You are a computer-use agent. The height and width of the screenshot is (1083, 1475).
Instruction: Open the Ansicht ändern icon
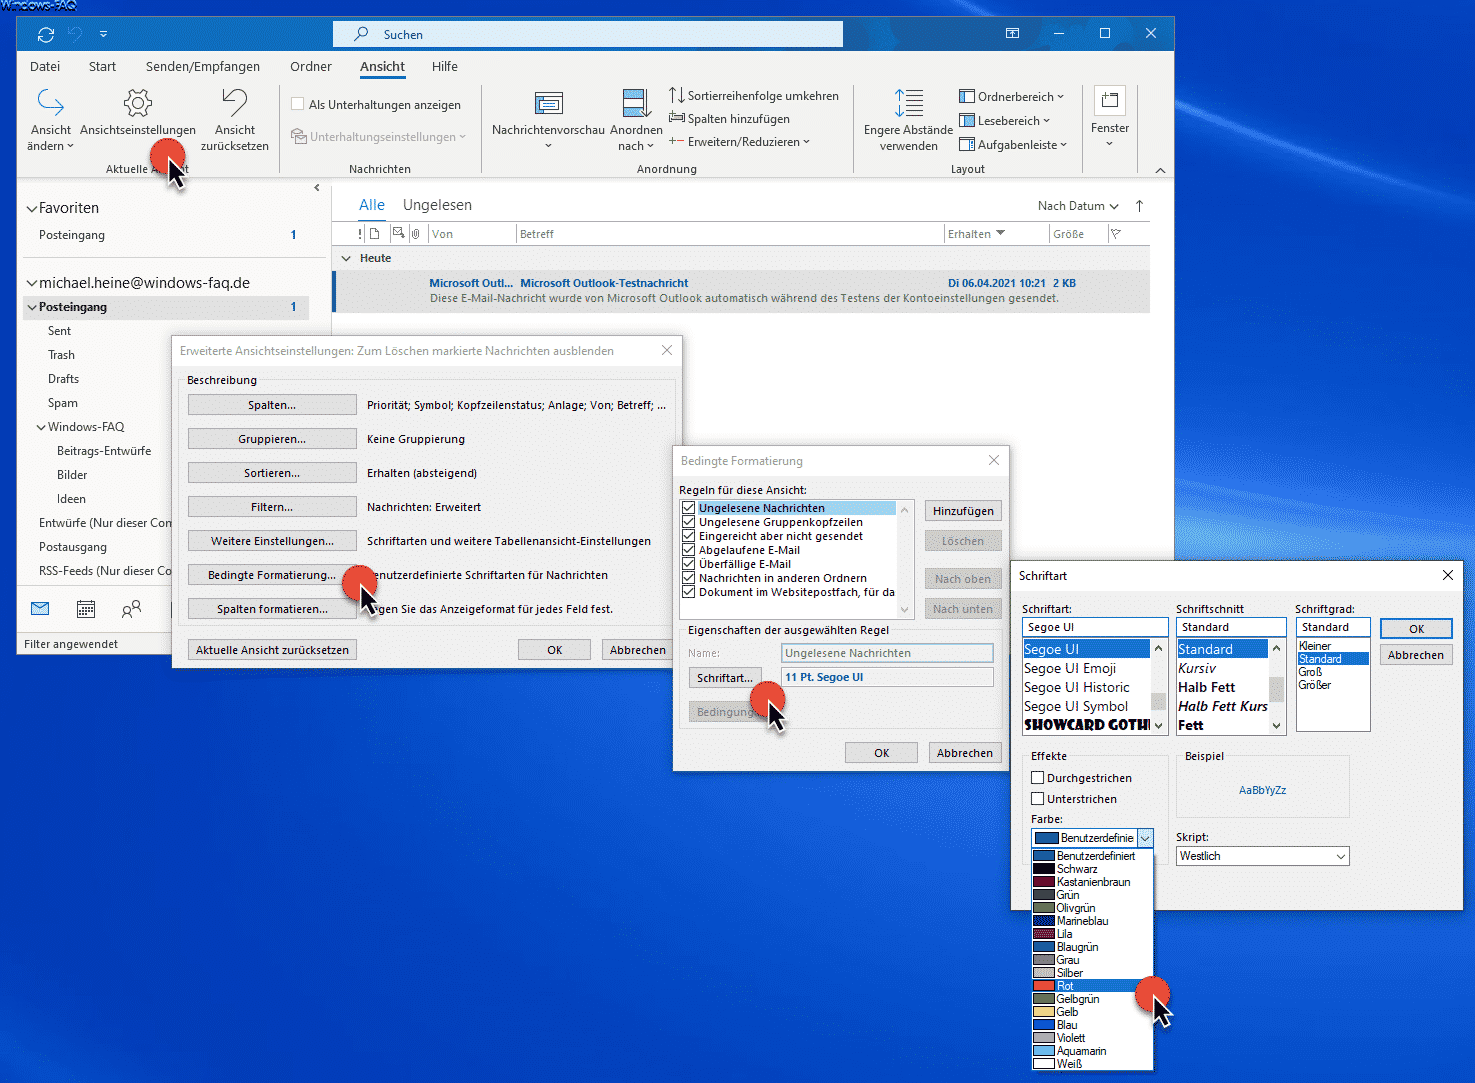click(x=50, y=103)
